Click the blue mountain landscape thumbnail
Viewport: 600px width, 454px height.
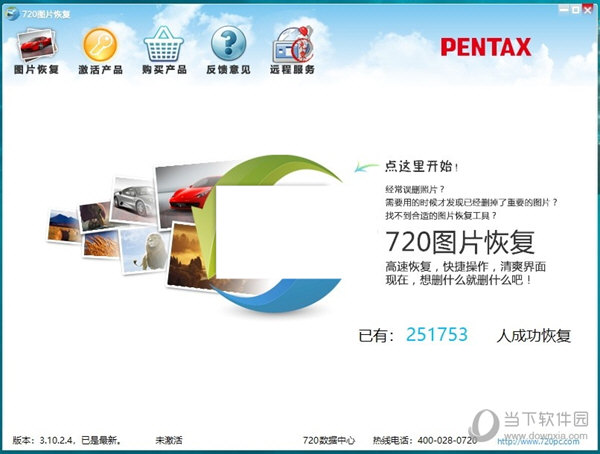pyautogui.click(x=64, y=226)
